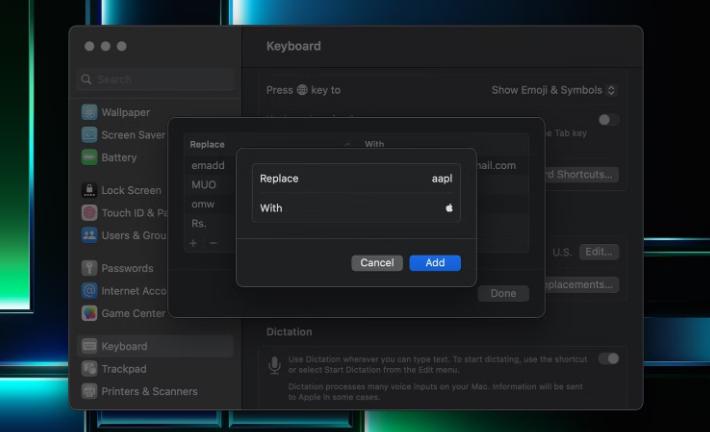Open Keyboard Shortcuts button
This screenshot has height=432, width=710.
pos(581,174)
